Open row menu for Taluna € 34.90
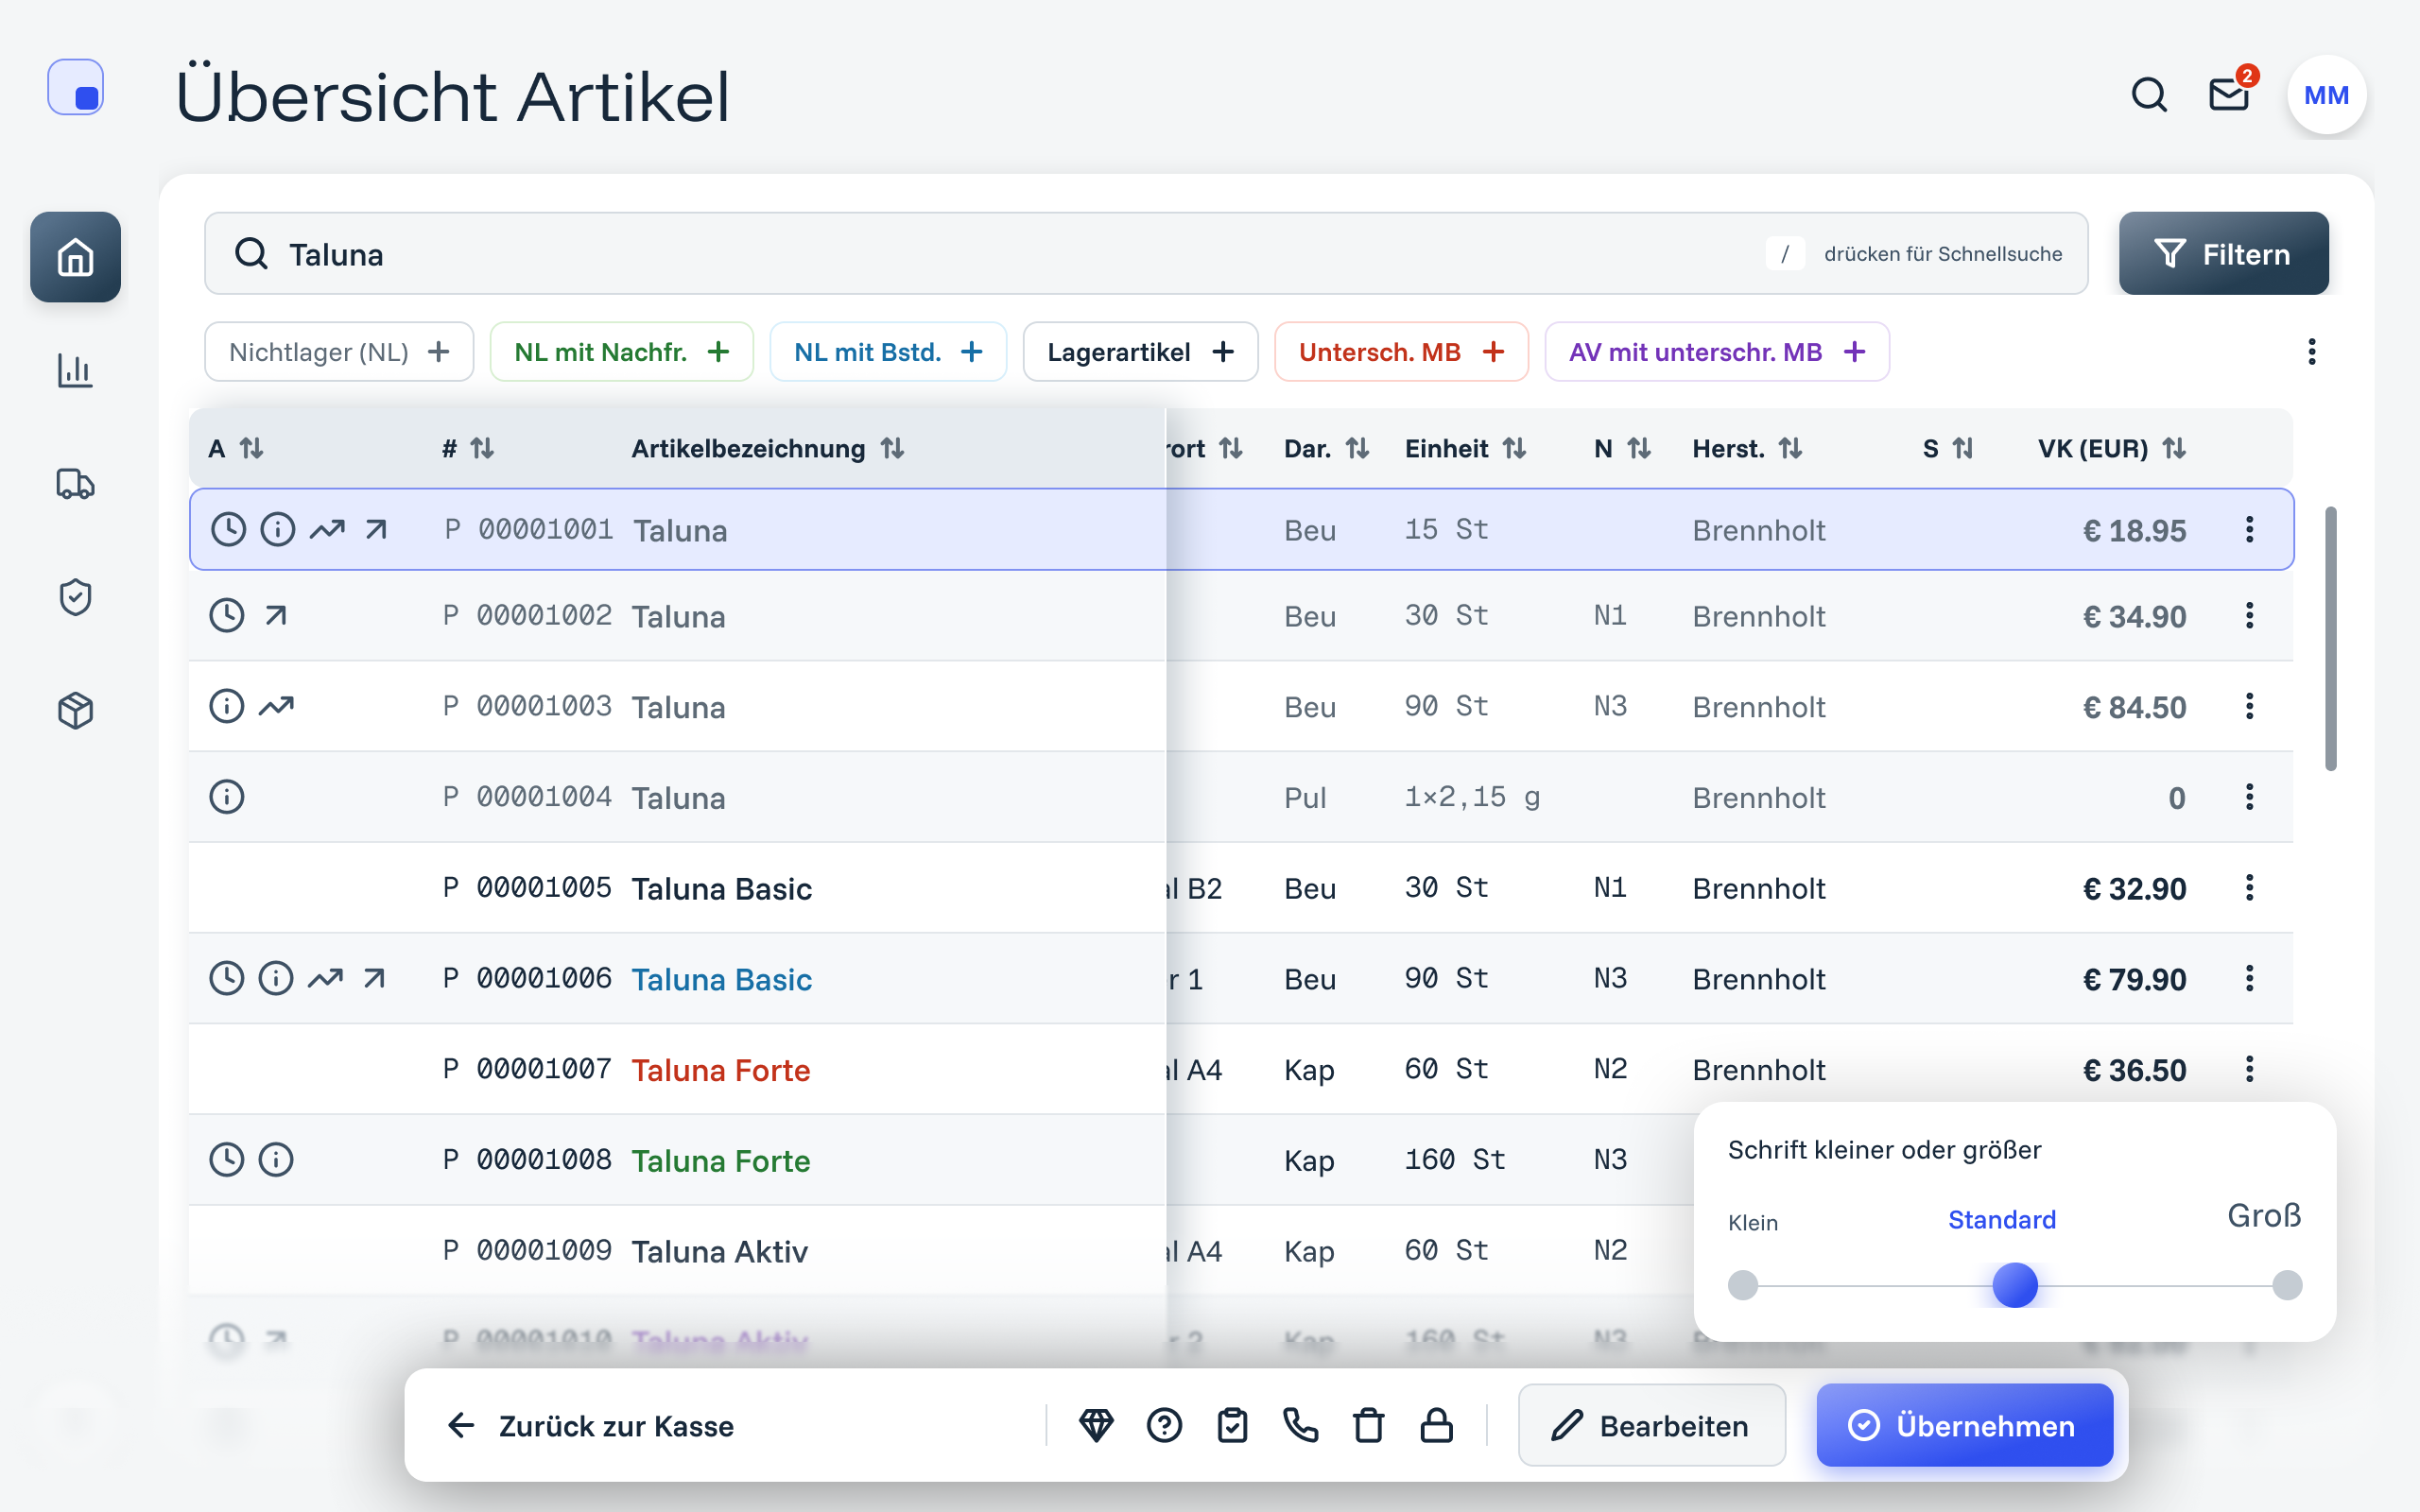Viewport: 2420px width, 1512px height. click(x=2249, y=615)
